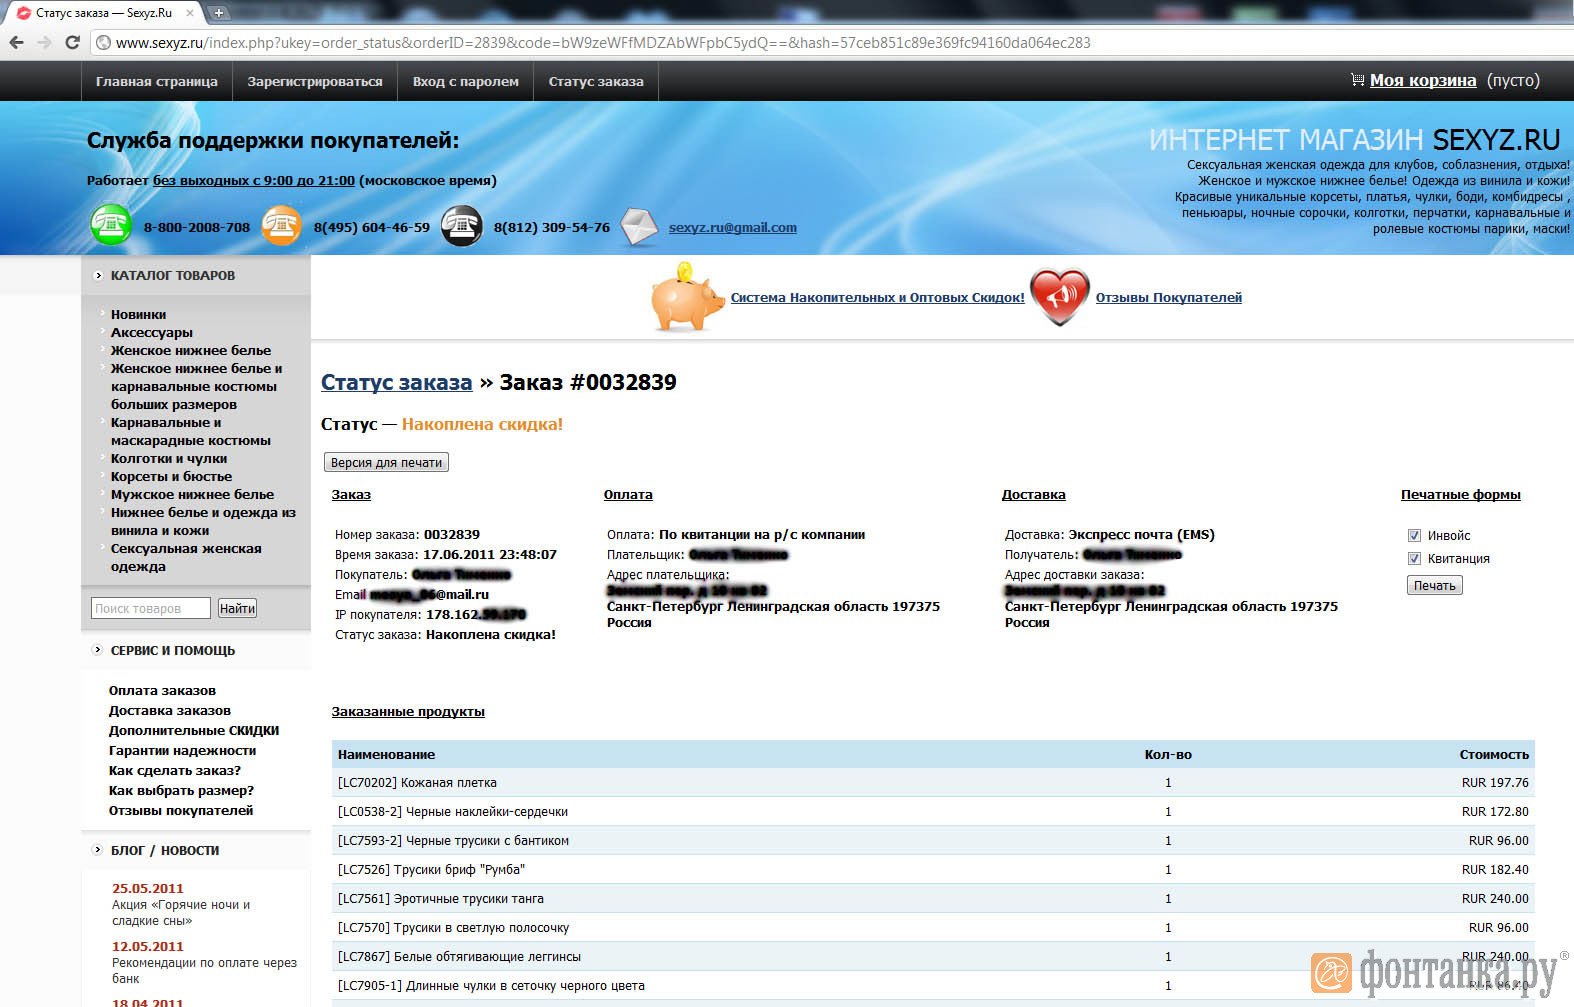Open the Статус заказа menu item

[x=596, y=81]
